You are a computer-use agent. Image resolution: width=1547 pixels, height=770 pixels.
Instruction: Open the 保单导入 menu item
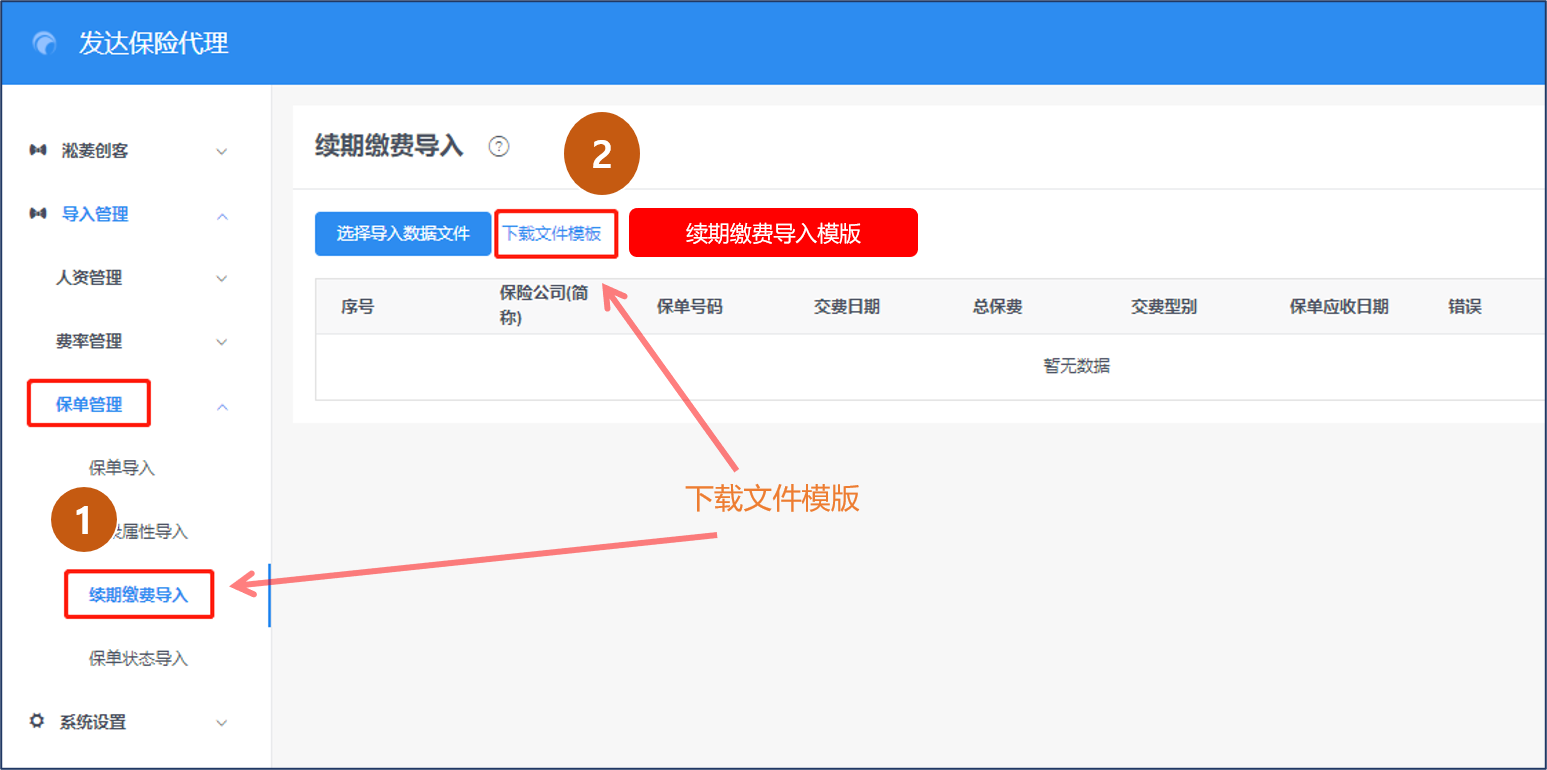tap(122, 468)
